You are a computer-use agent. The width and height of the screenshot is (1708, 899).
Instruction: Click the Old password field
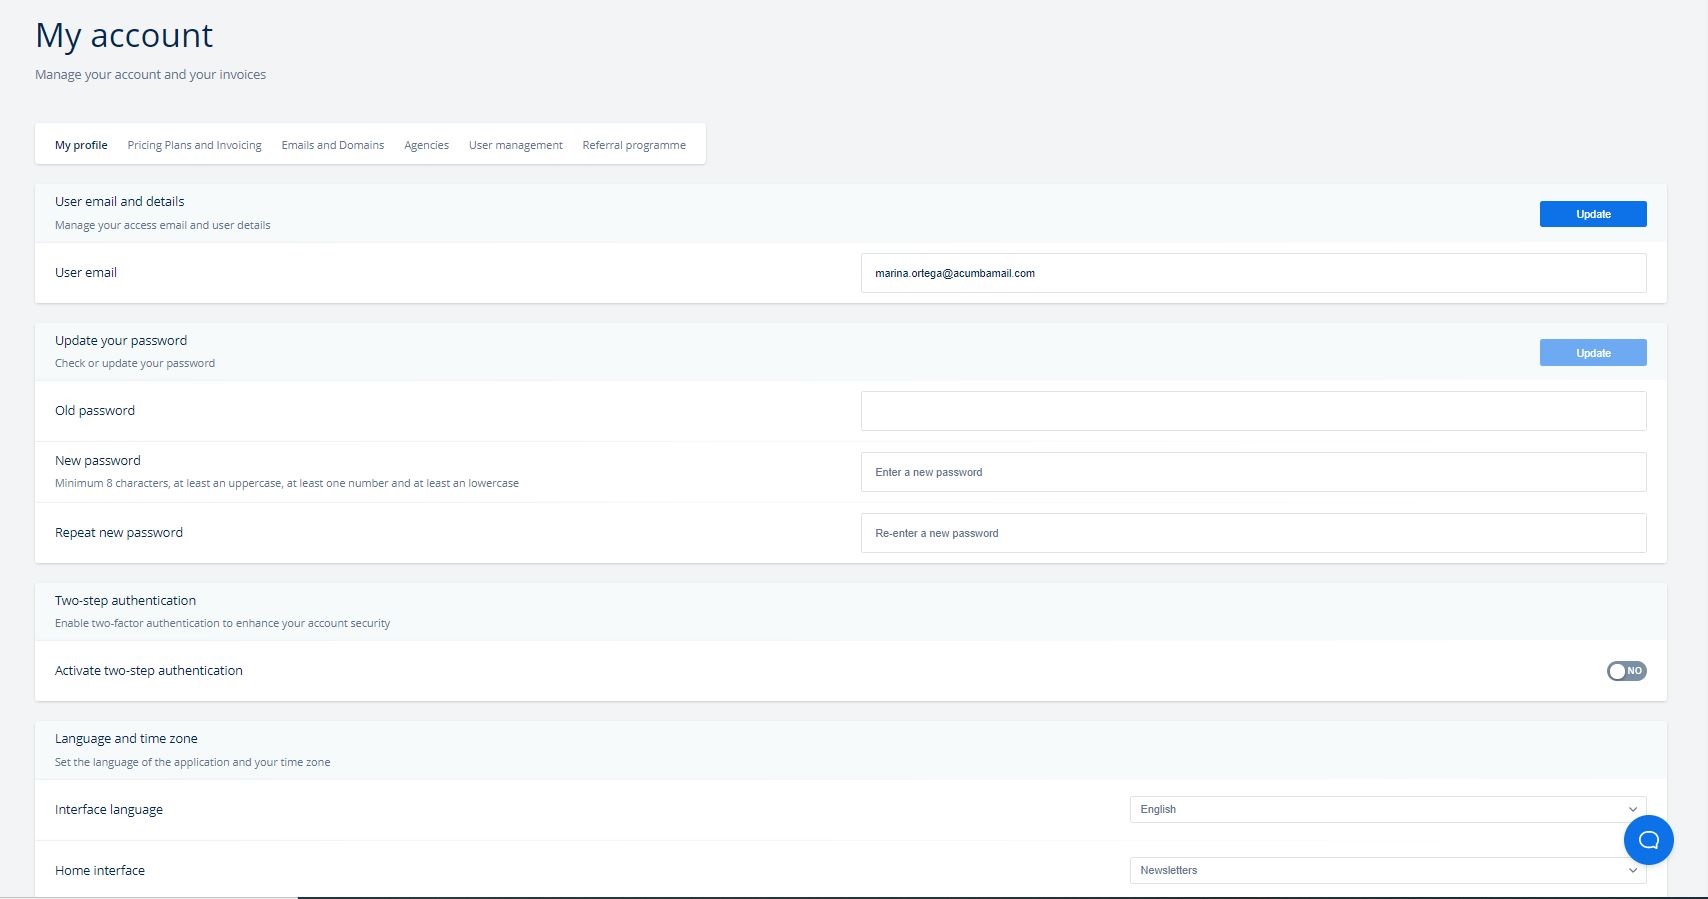(1253, 411)
